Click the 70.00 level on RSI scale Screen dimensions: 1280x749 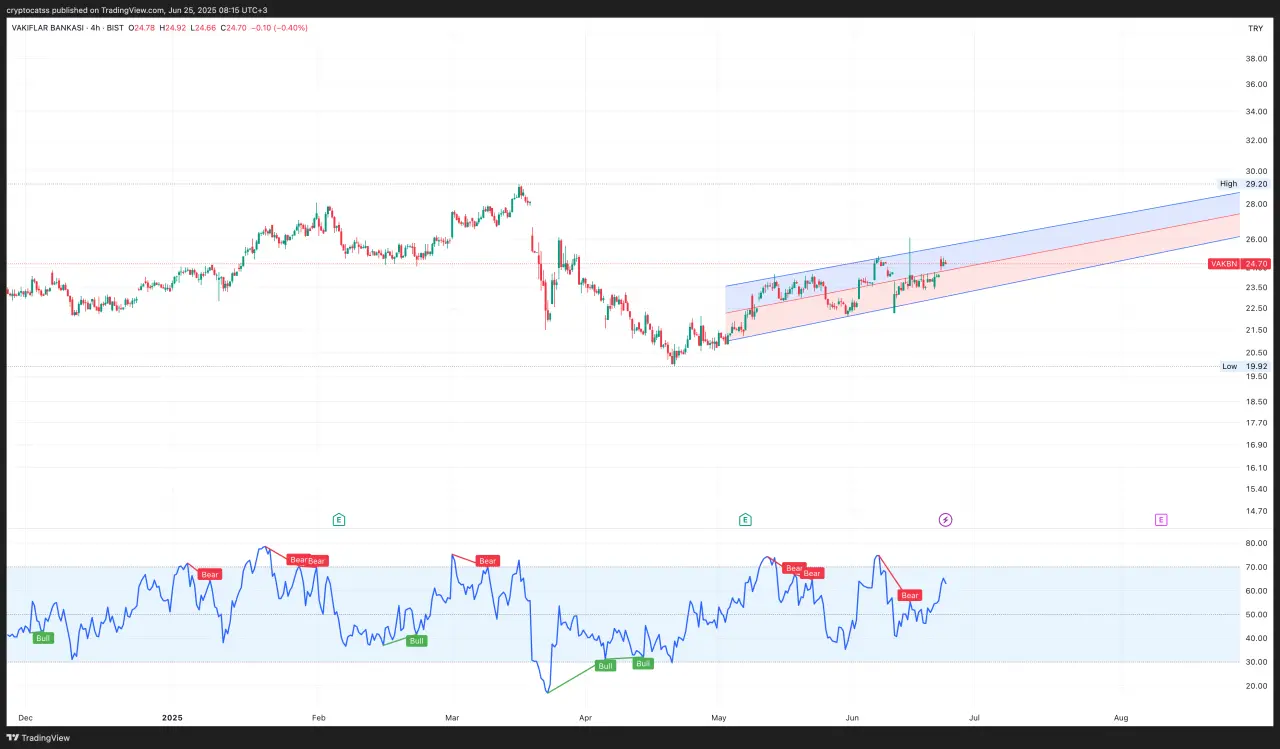point(1256,567)
